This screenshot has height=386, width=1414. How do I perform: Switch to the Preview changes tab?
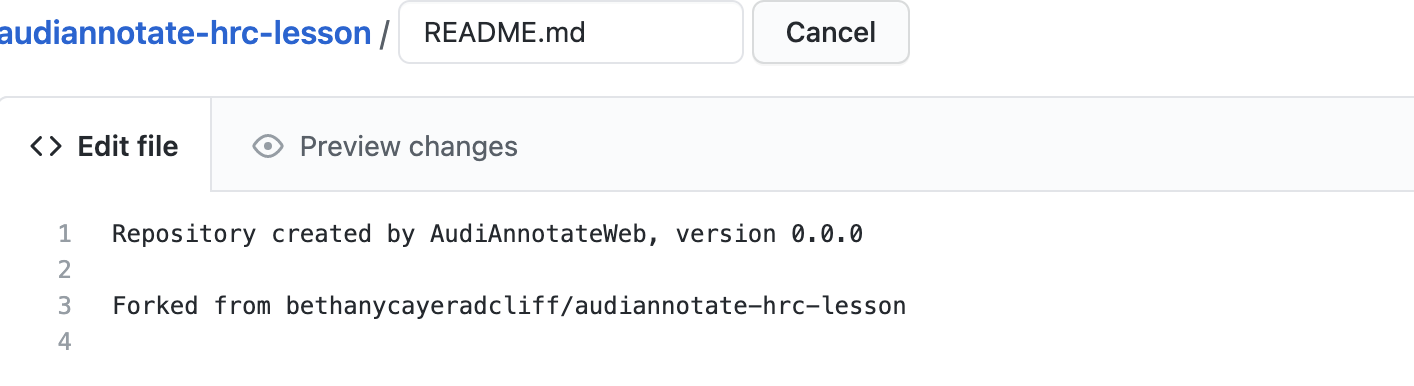click(385, 147)
